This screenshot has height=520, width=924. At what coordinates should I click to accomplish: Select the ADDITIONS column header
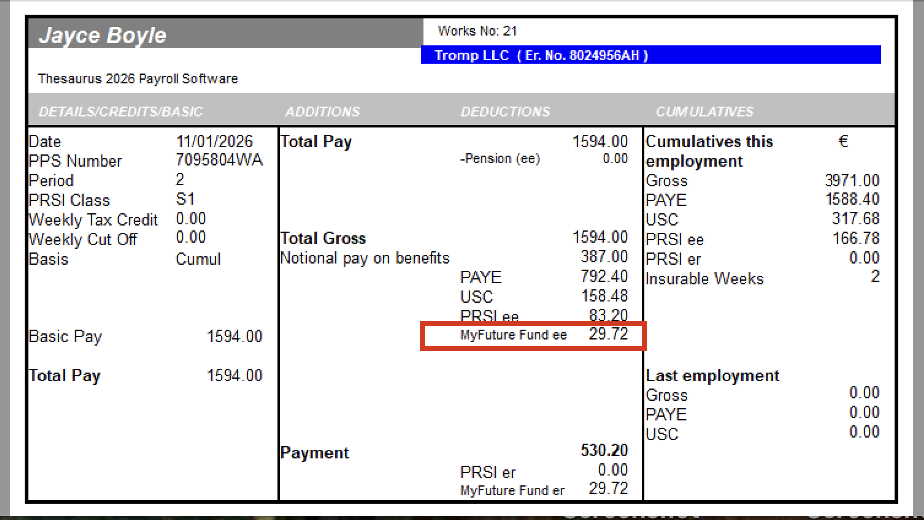pos(322,111)
